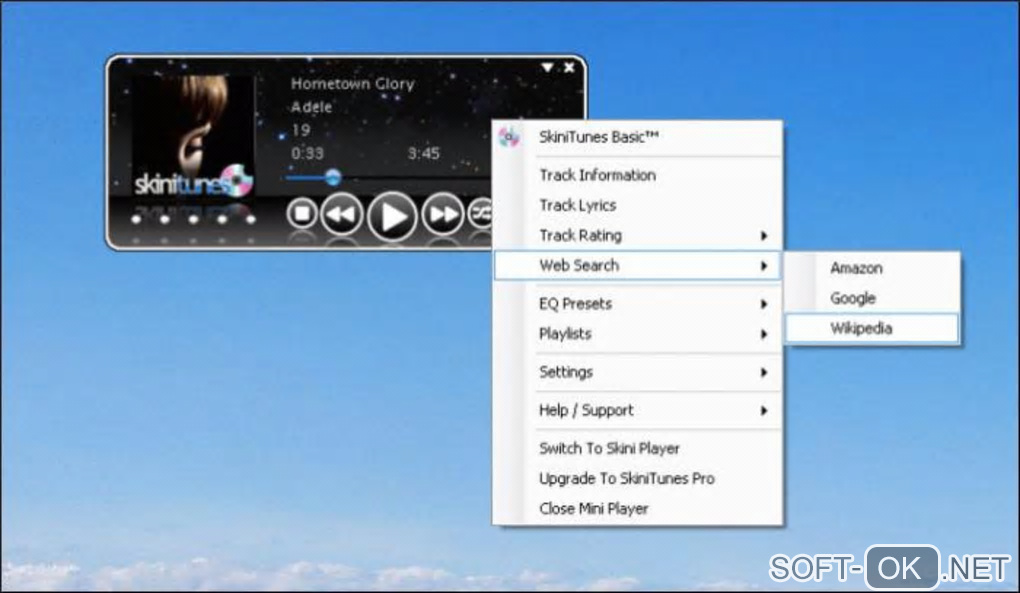The image size is (1020, 593).
Task: Expand the Track Rating submenu
Action: click(638, 235)
